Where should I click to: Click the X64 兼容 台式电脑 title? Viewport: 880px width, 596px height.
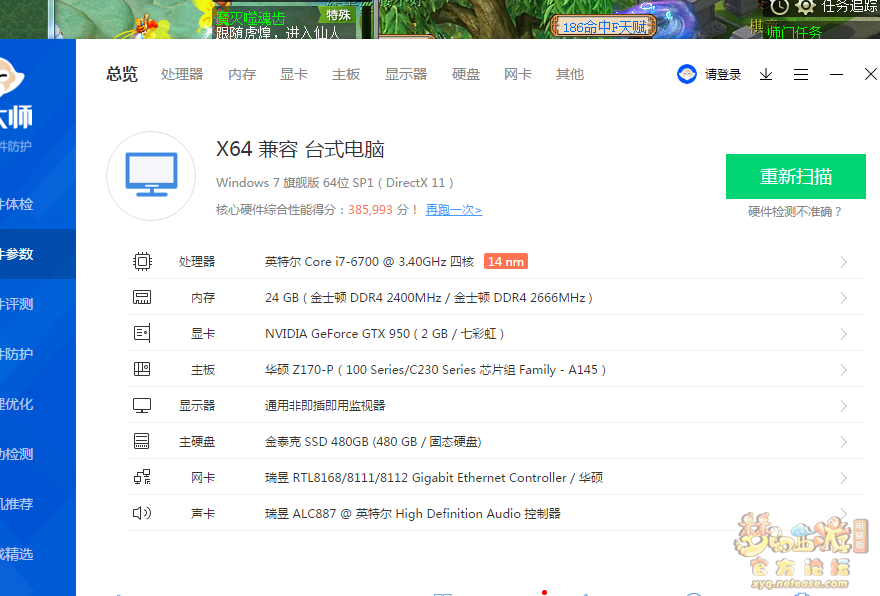(300, 149)
